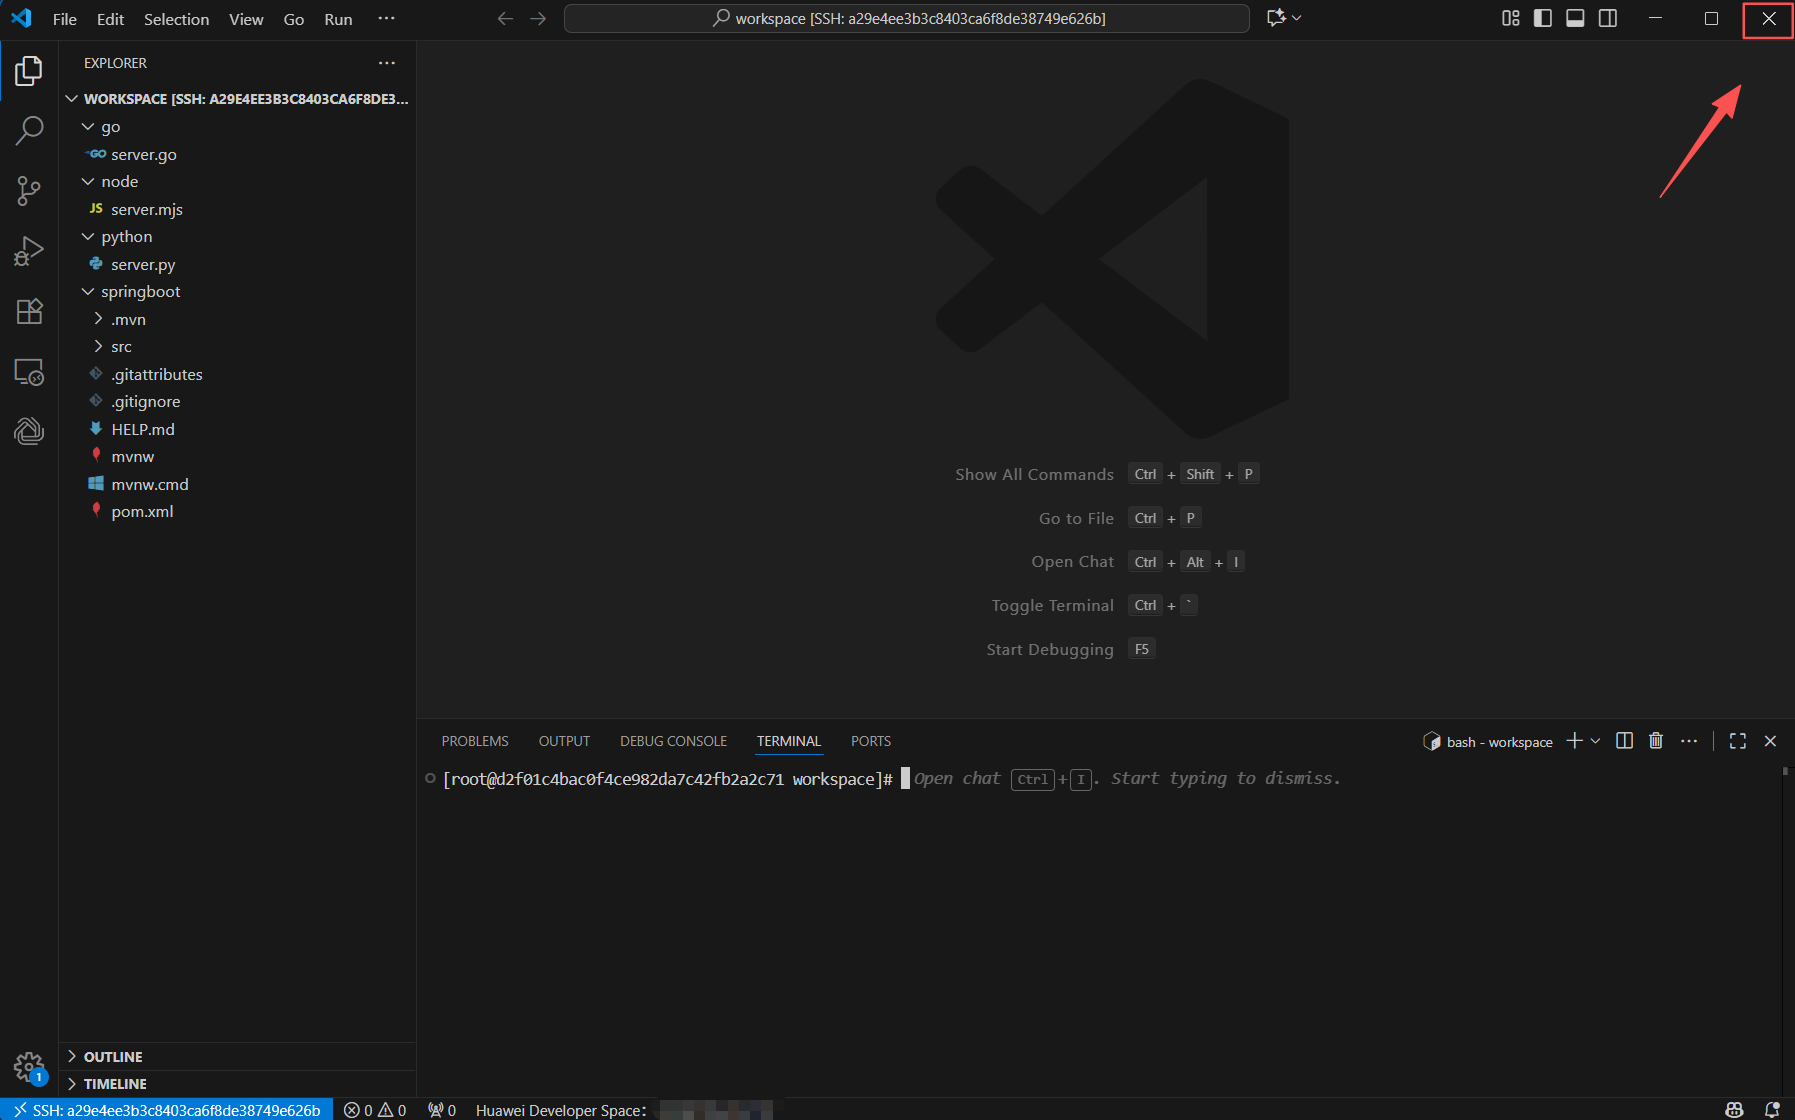The image size is (1795, 1120).
Task: Open server.mjs file
Action: [x=238, y=209]
